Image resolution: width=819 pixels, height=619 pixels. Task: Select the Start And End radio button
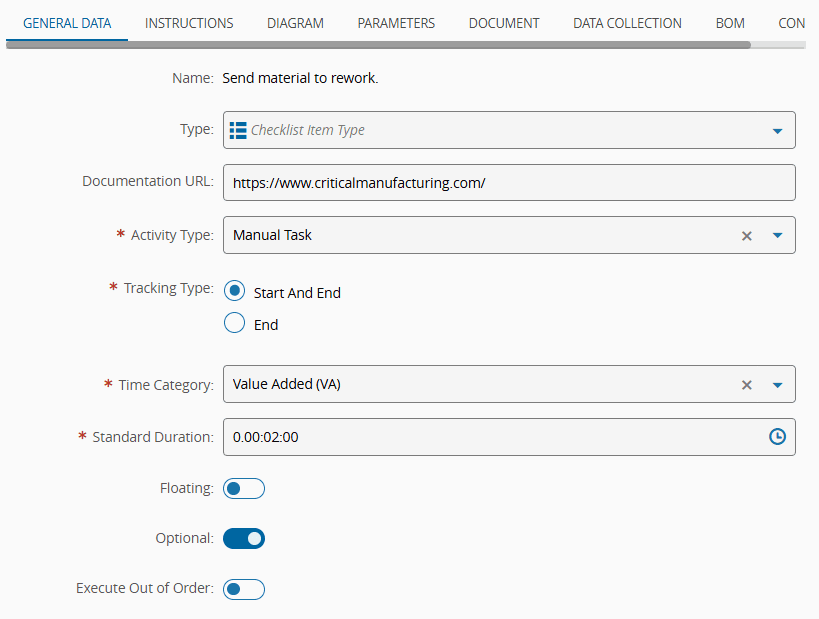[234, 291]
